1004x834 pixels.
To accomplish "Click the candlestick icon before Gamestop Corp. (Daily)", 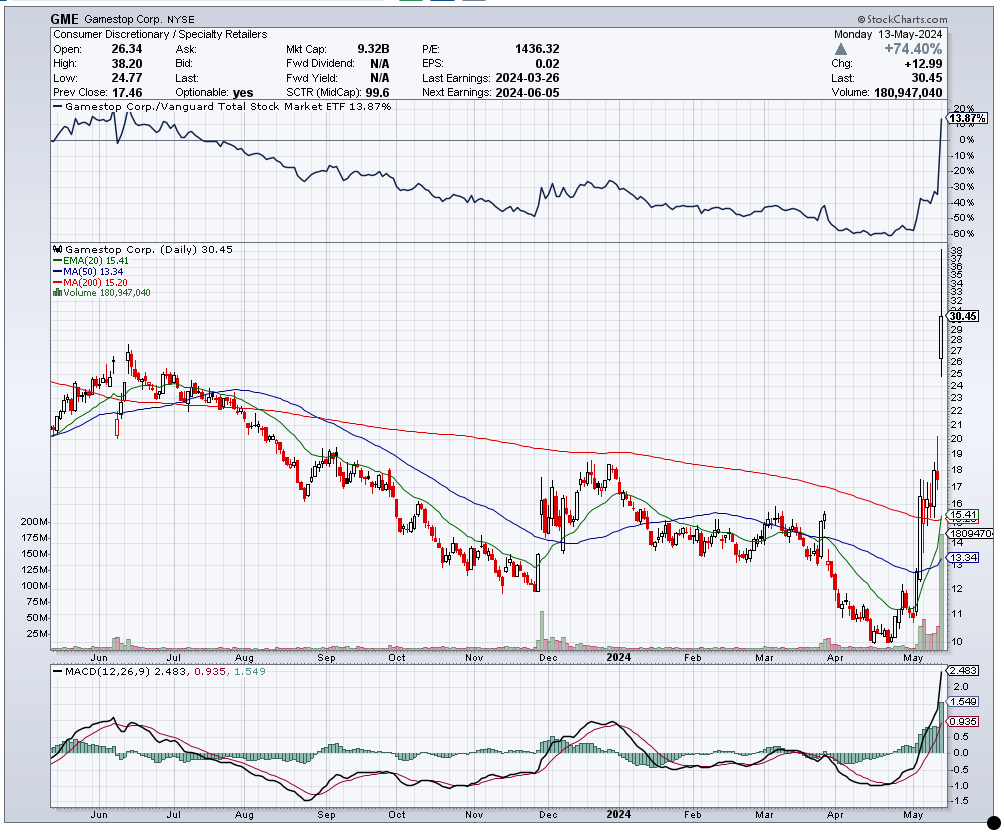I will 58,250.
